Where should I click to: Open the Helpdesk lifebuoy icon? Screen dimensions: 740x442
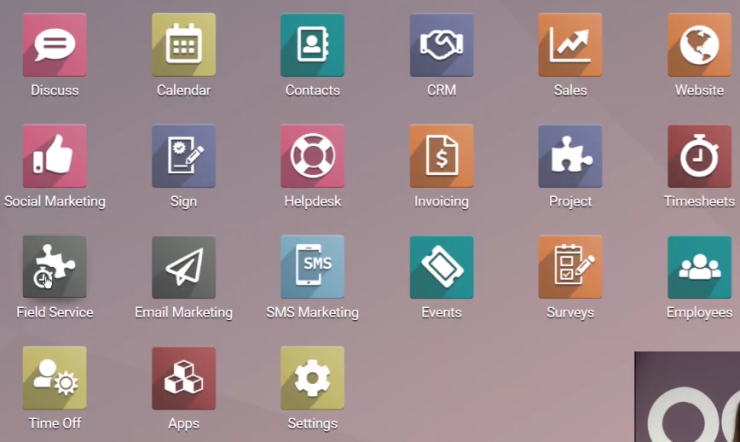(312, 156)
